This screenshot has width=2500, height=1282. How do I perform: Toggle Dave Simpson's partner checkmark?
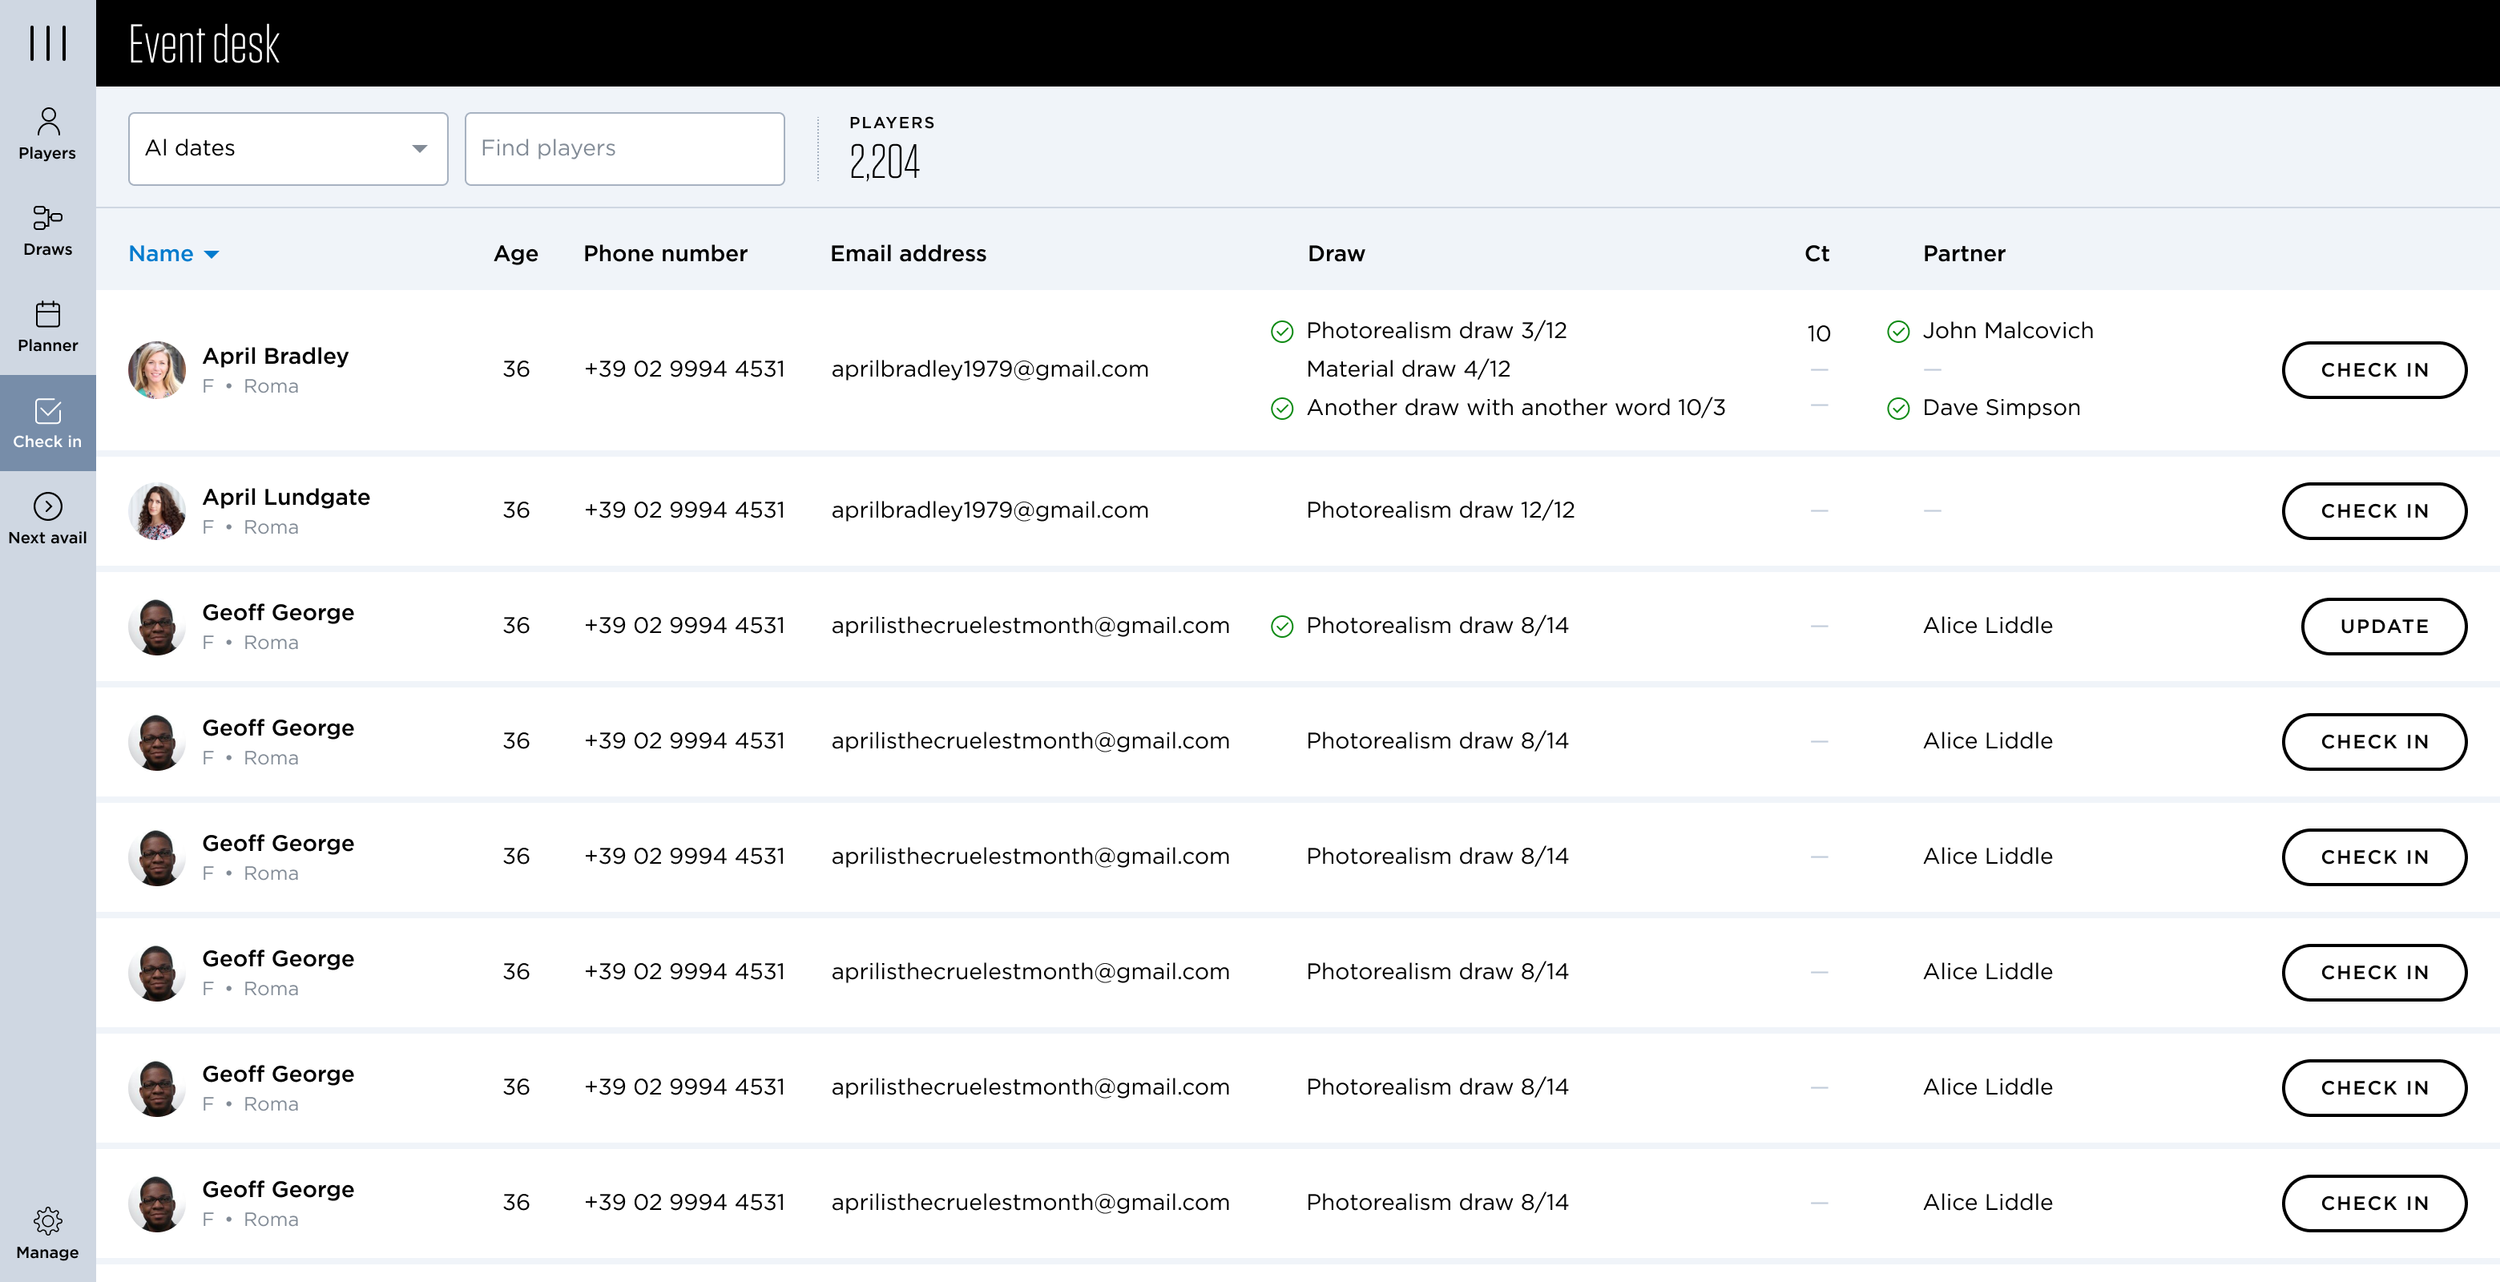1897,408
